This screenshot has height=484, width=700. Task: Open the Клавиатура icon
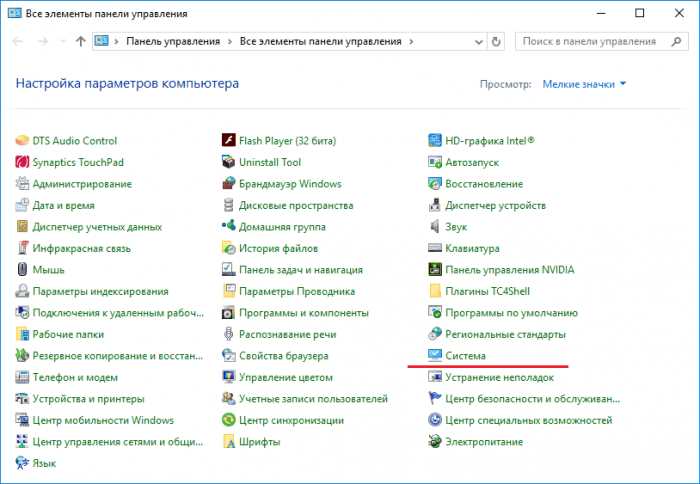pos(435,248)
